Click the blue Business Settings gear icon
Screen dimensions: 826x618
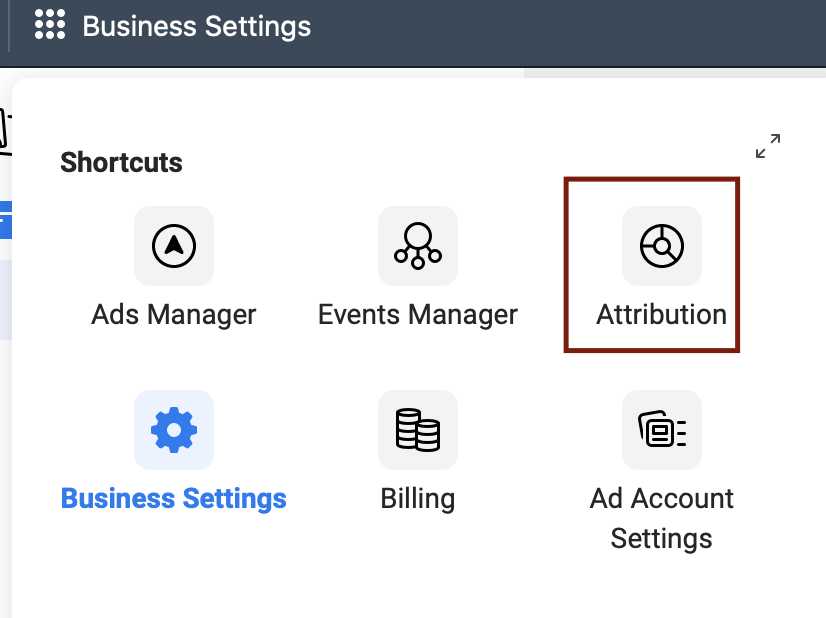174,429
